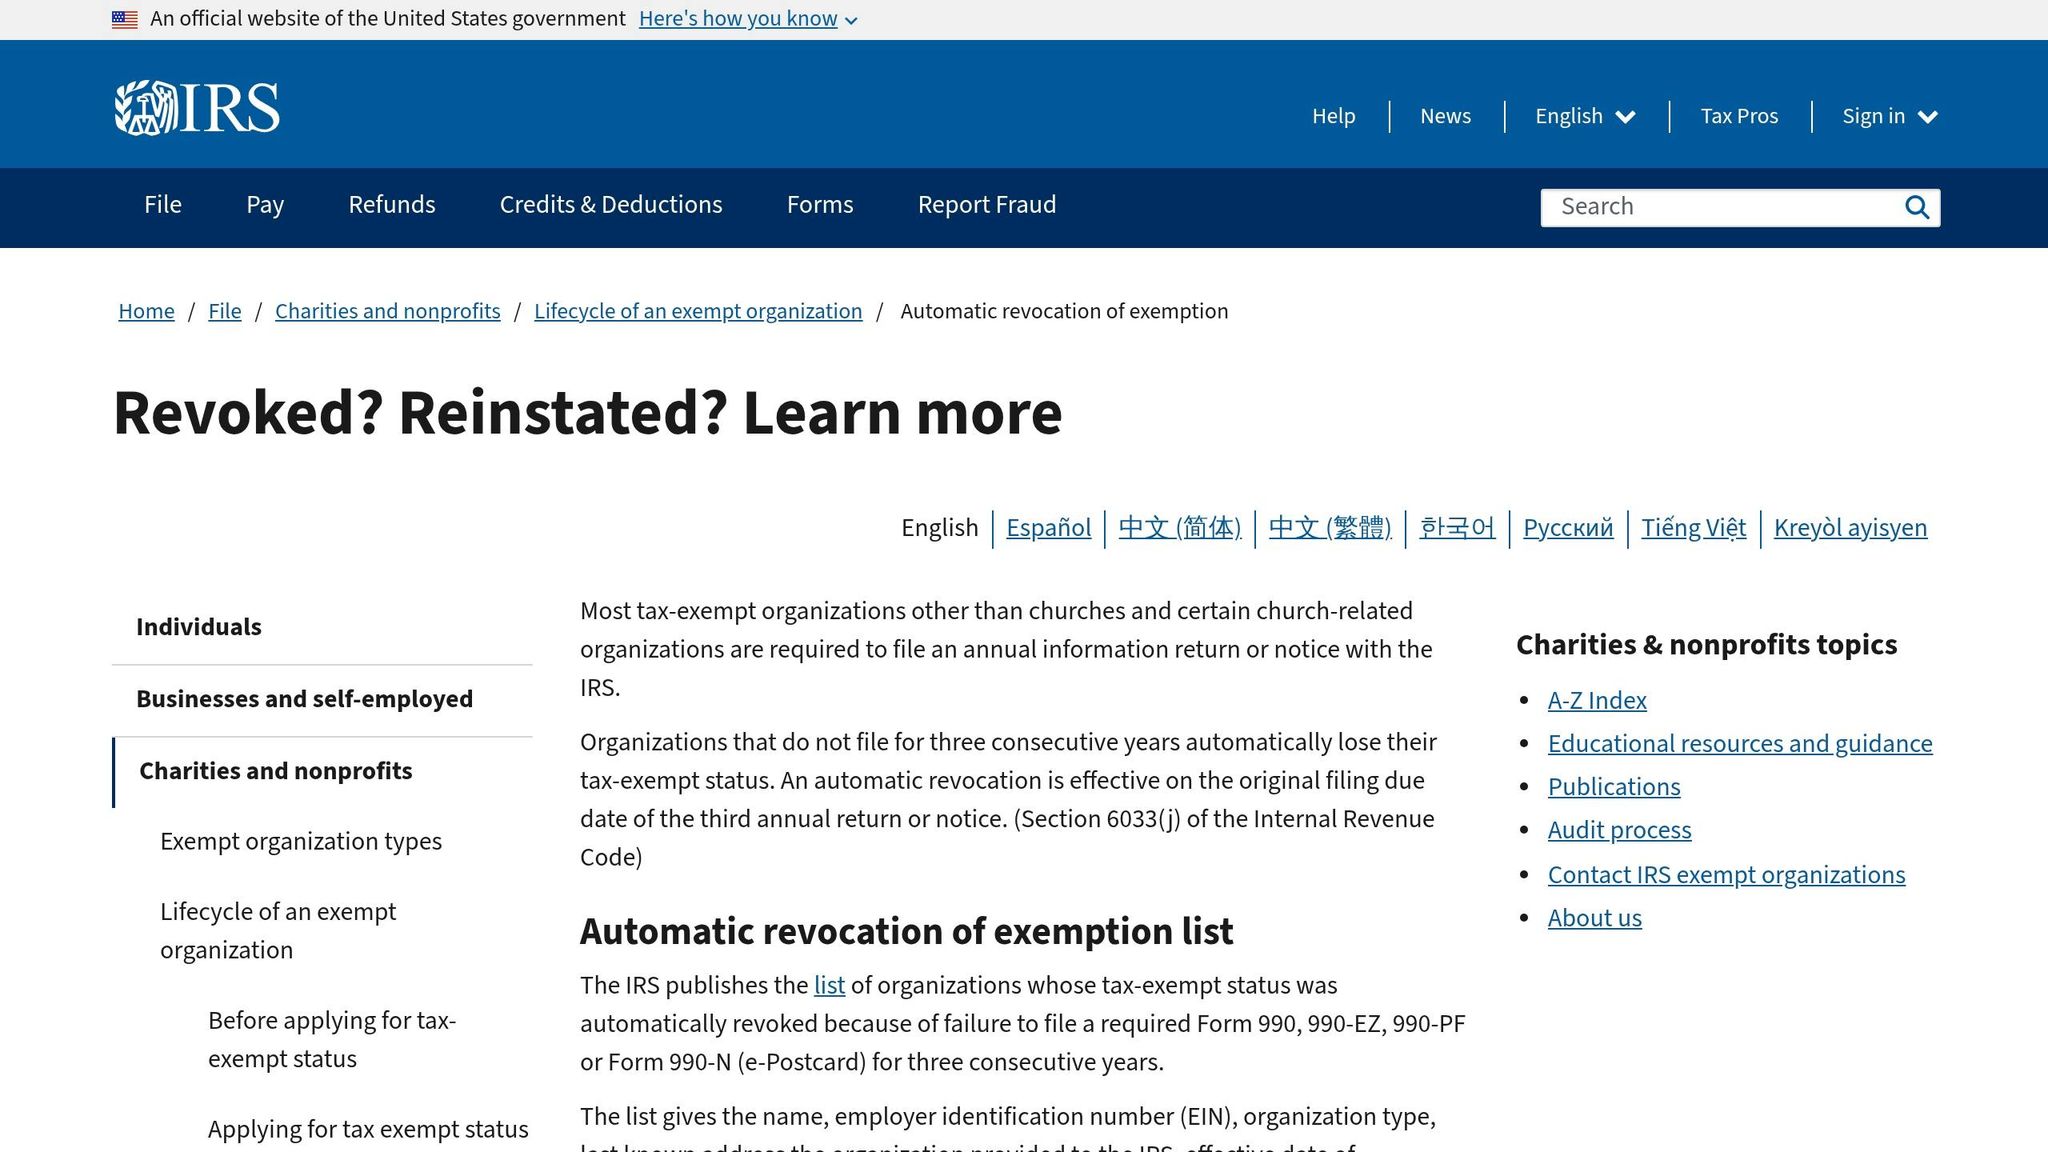Open Publications topic link
The width and height of the screenshot is (2048, 1152).
[x=1614, y=787]
